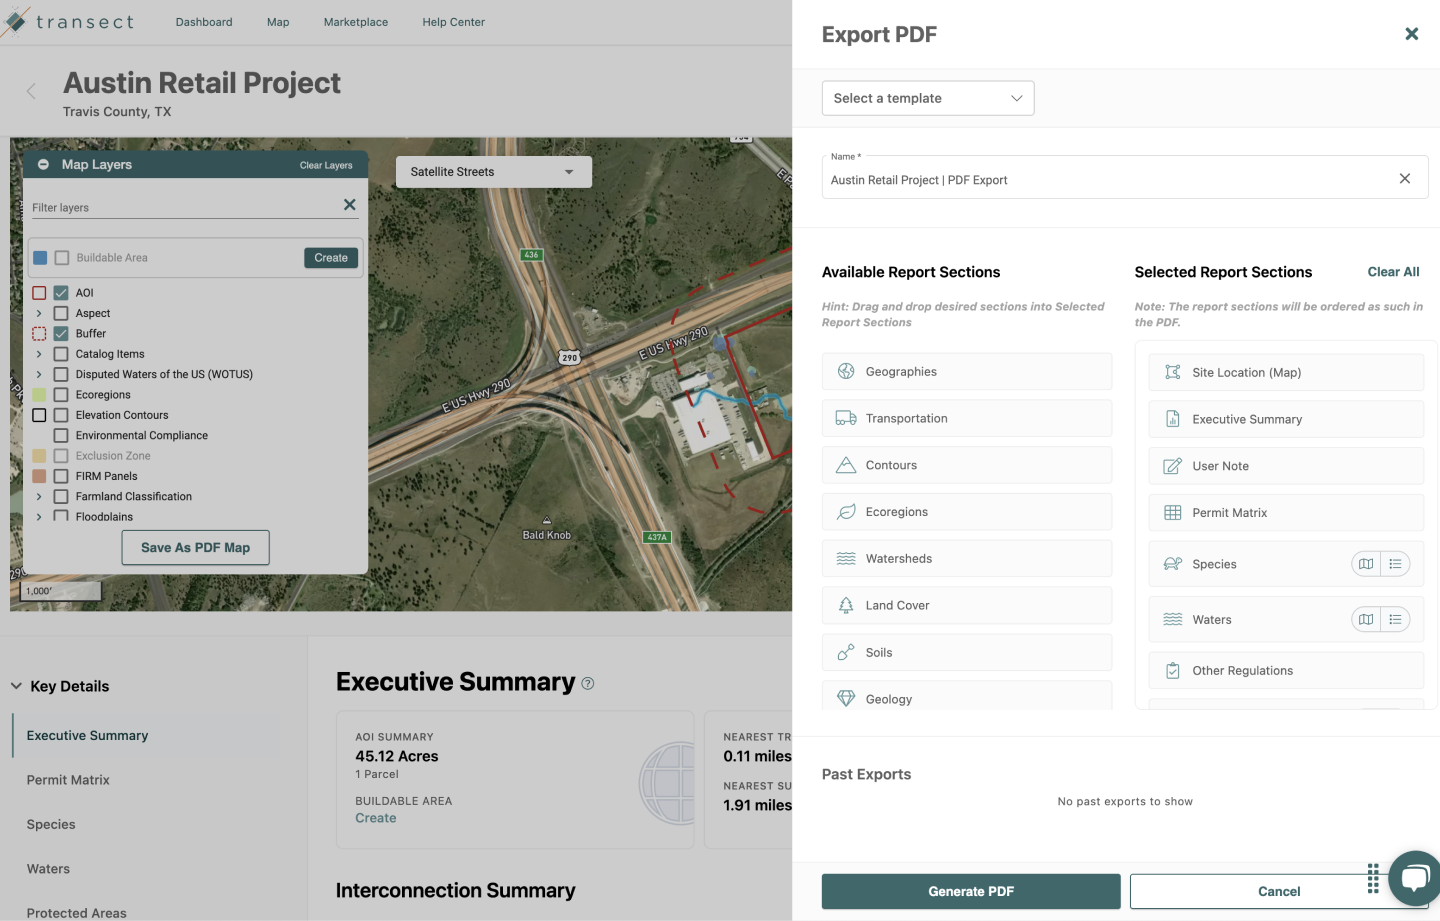Switch Waters section to map view

[1366, 619]
